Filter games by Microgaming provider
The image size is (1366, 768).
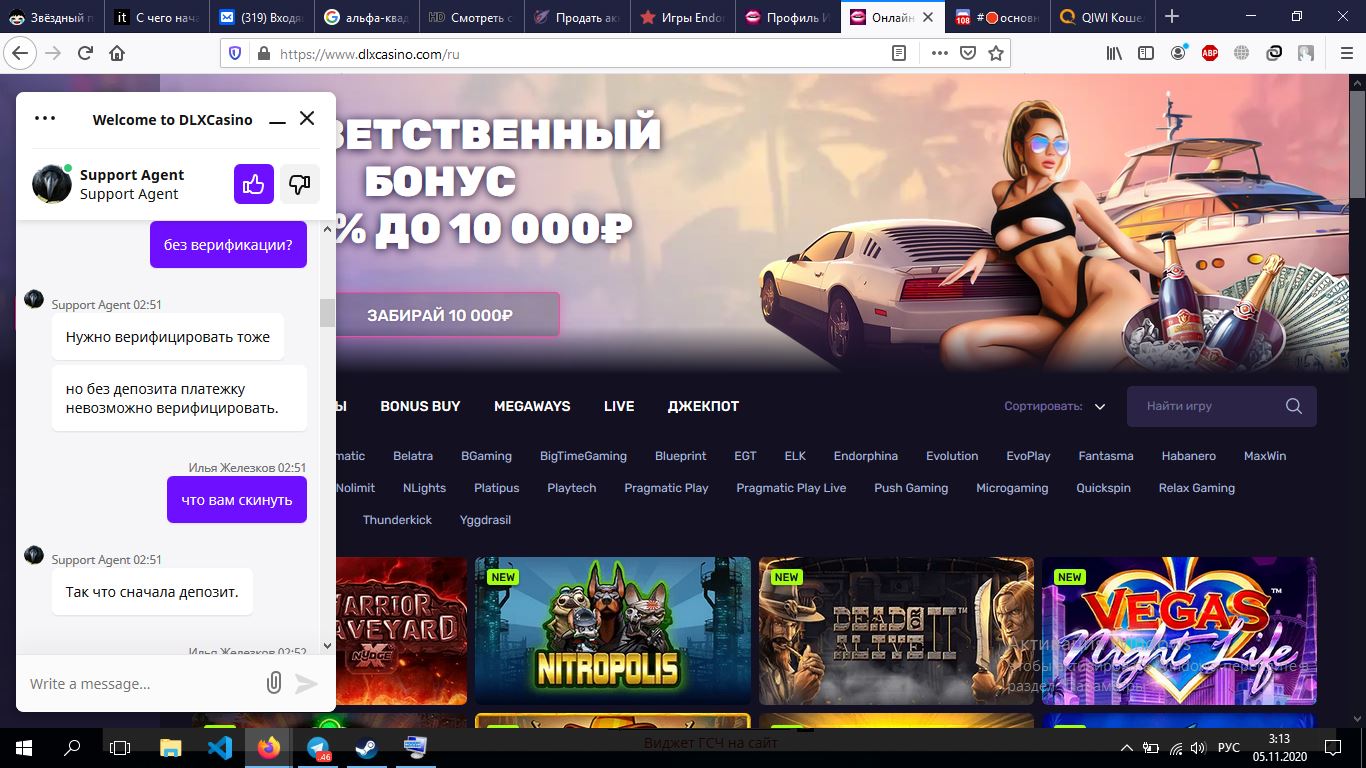pos(1012,488)
